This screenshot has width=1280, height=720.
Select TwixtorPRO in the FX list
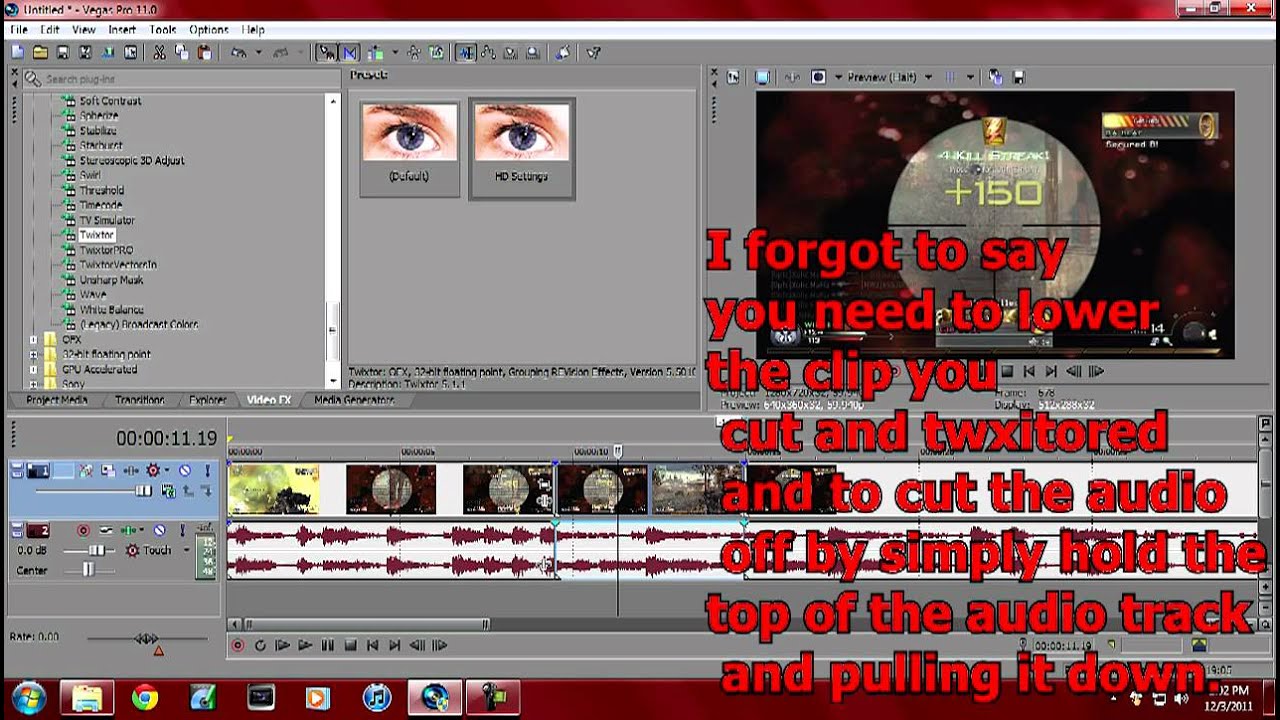click(106, 250)
